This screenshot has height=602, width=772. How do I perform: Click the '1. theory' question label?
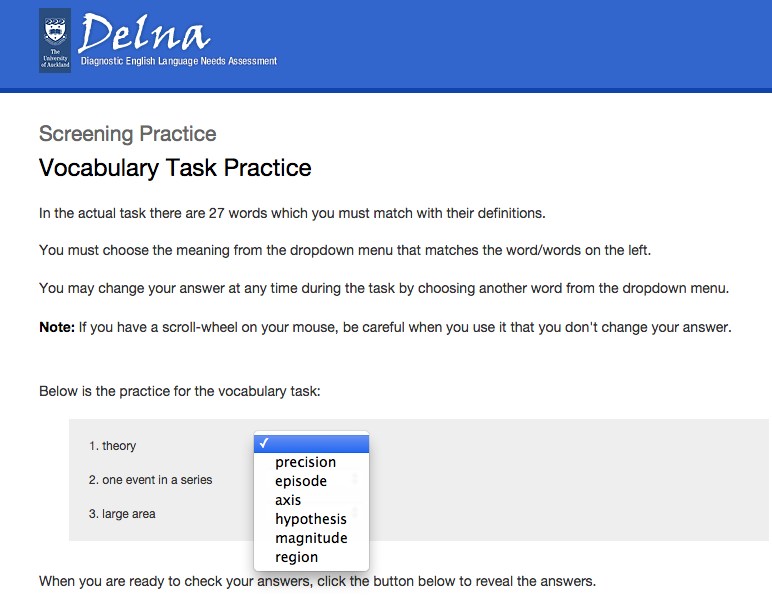coord(112,446)
